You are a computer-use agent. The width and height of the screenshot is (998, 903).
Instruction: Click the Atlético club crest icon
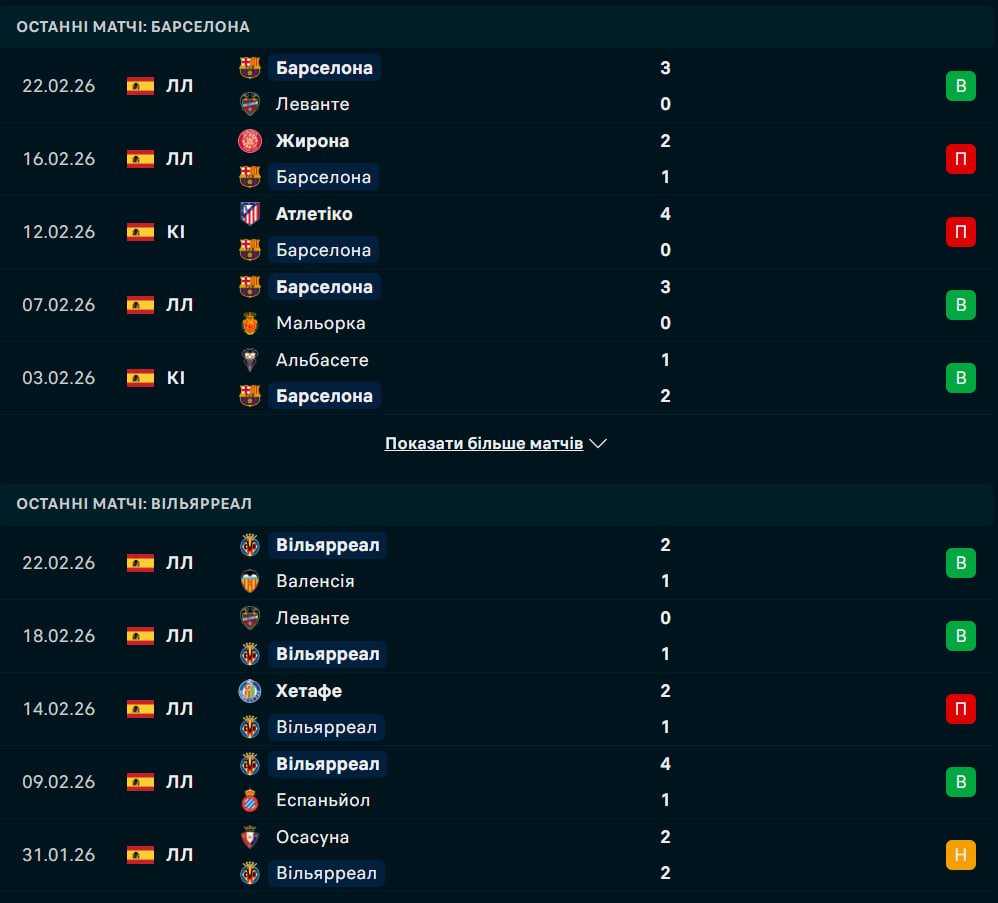coord(249,214)
